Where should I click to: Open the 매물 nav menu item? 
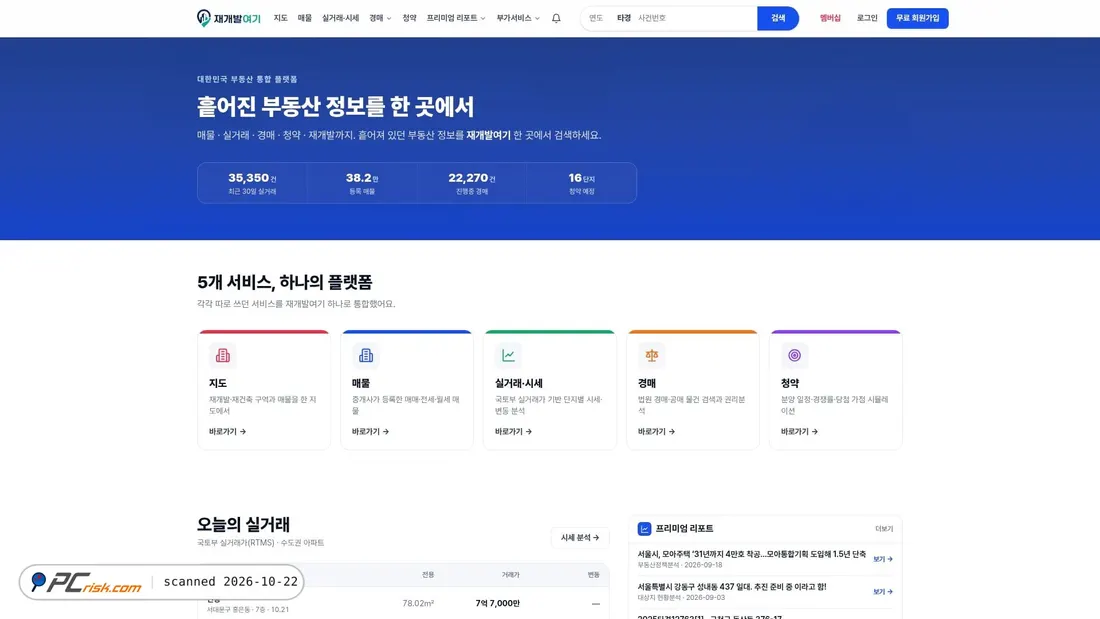tap(304, 18)
